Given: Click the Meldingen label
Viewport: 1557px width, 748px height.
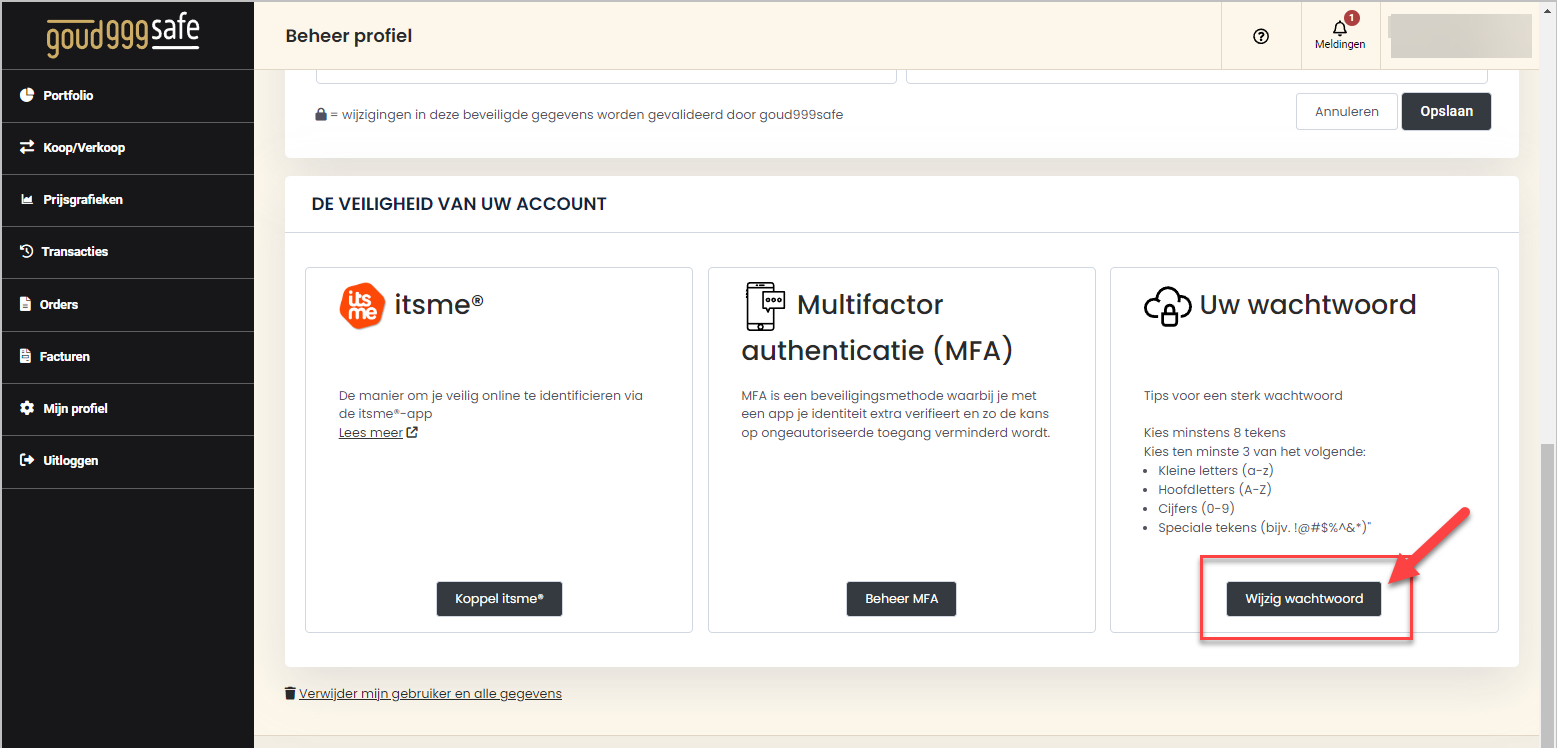Looking at the screenshot, I should [1340, 45].
